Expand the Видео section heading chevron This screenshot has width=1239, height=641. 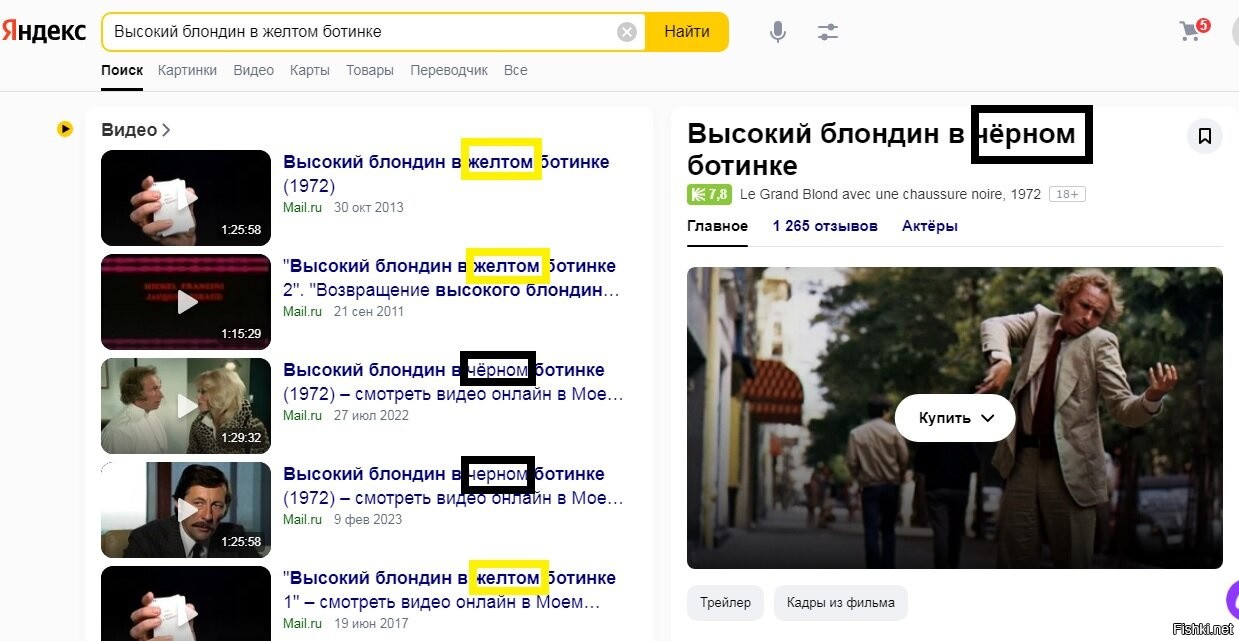point(166,130)
